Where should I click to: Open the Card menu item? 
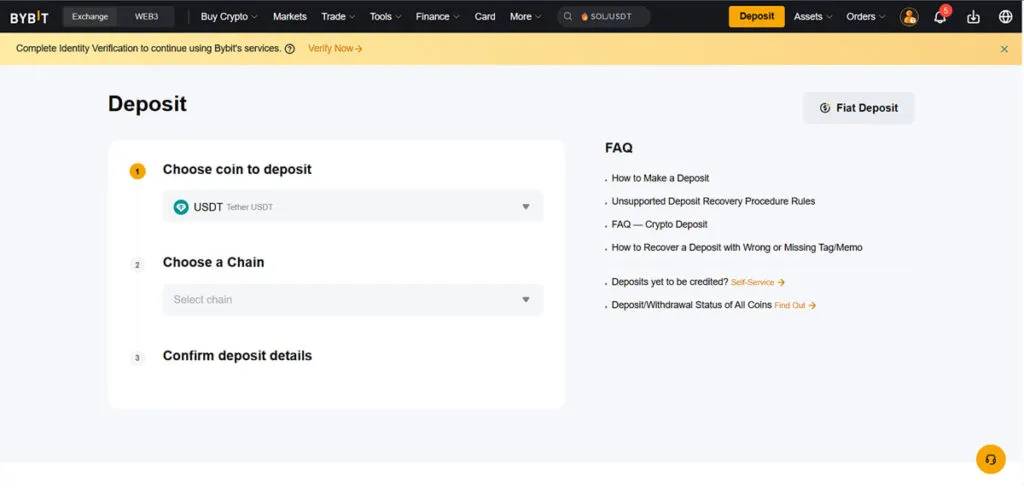click(485, 17)
